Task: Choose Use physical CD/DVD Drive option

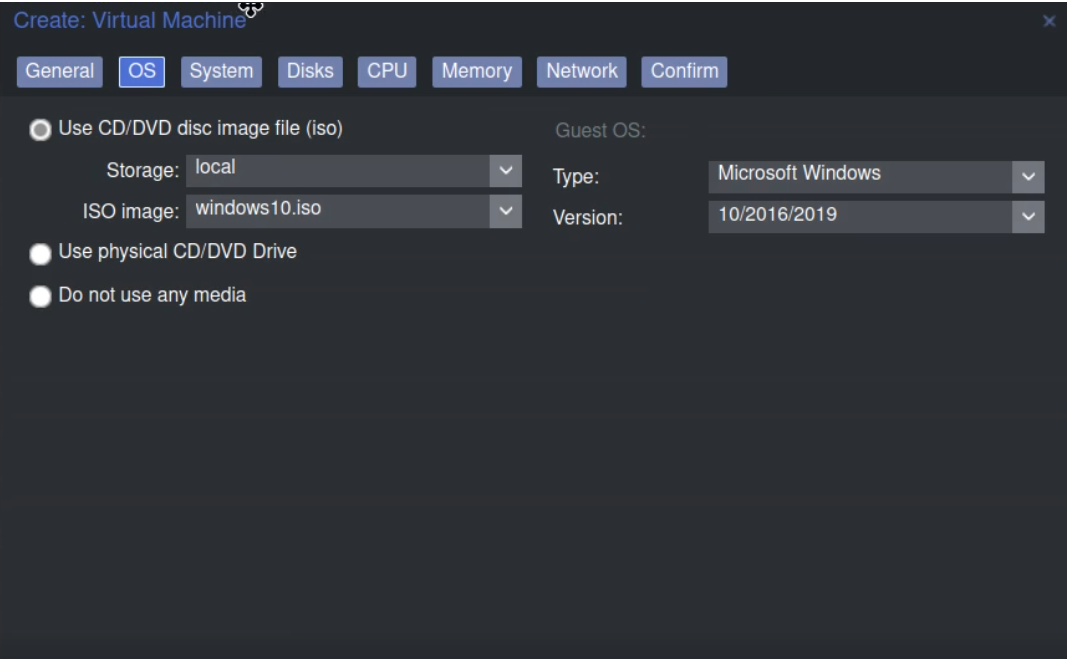Action: 40,254
